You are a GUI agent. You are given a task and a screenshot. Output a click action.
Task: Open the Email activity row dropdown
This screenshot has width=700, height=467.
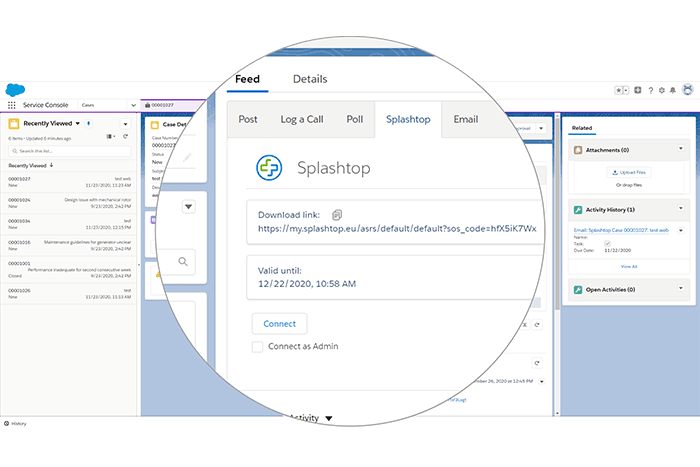click(x=681, y=230)
